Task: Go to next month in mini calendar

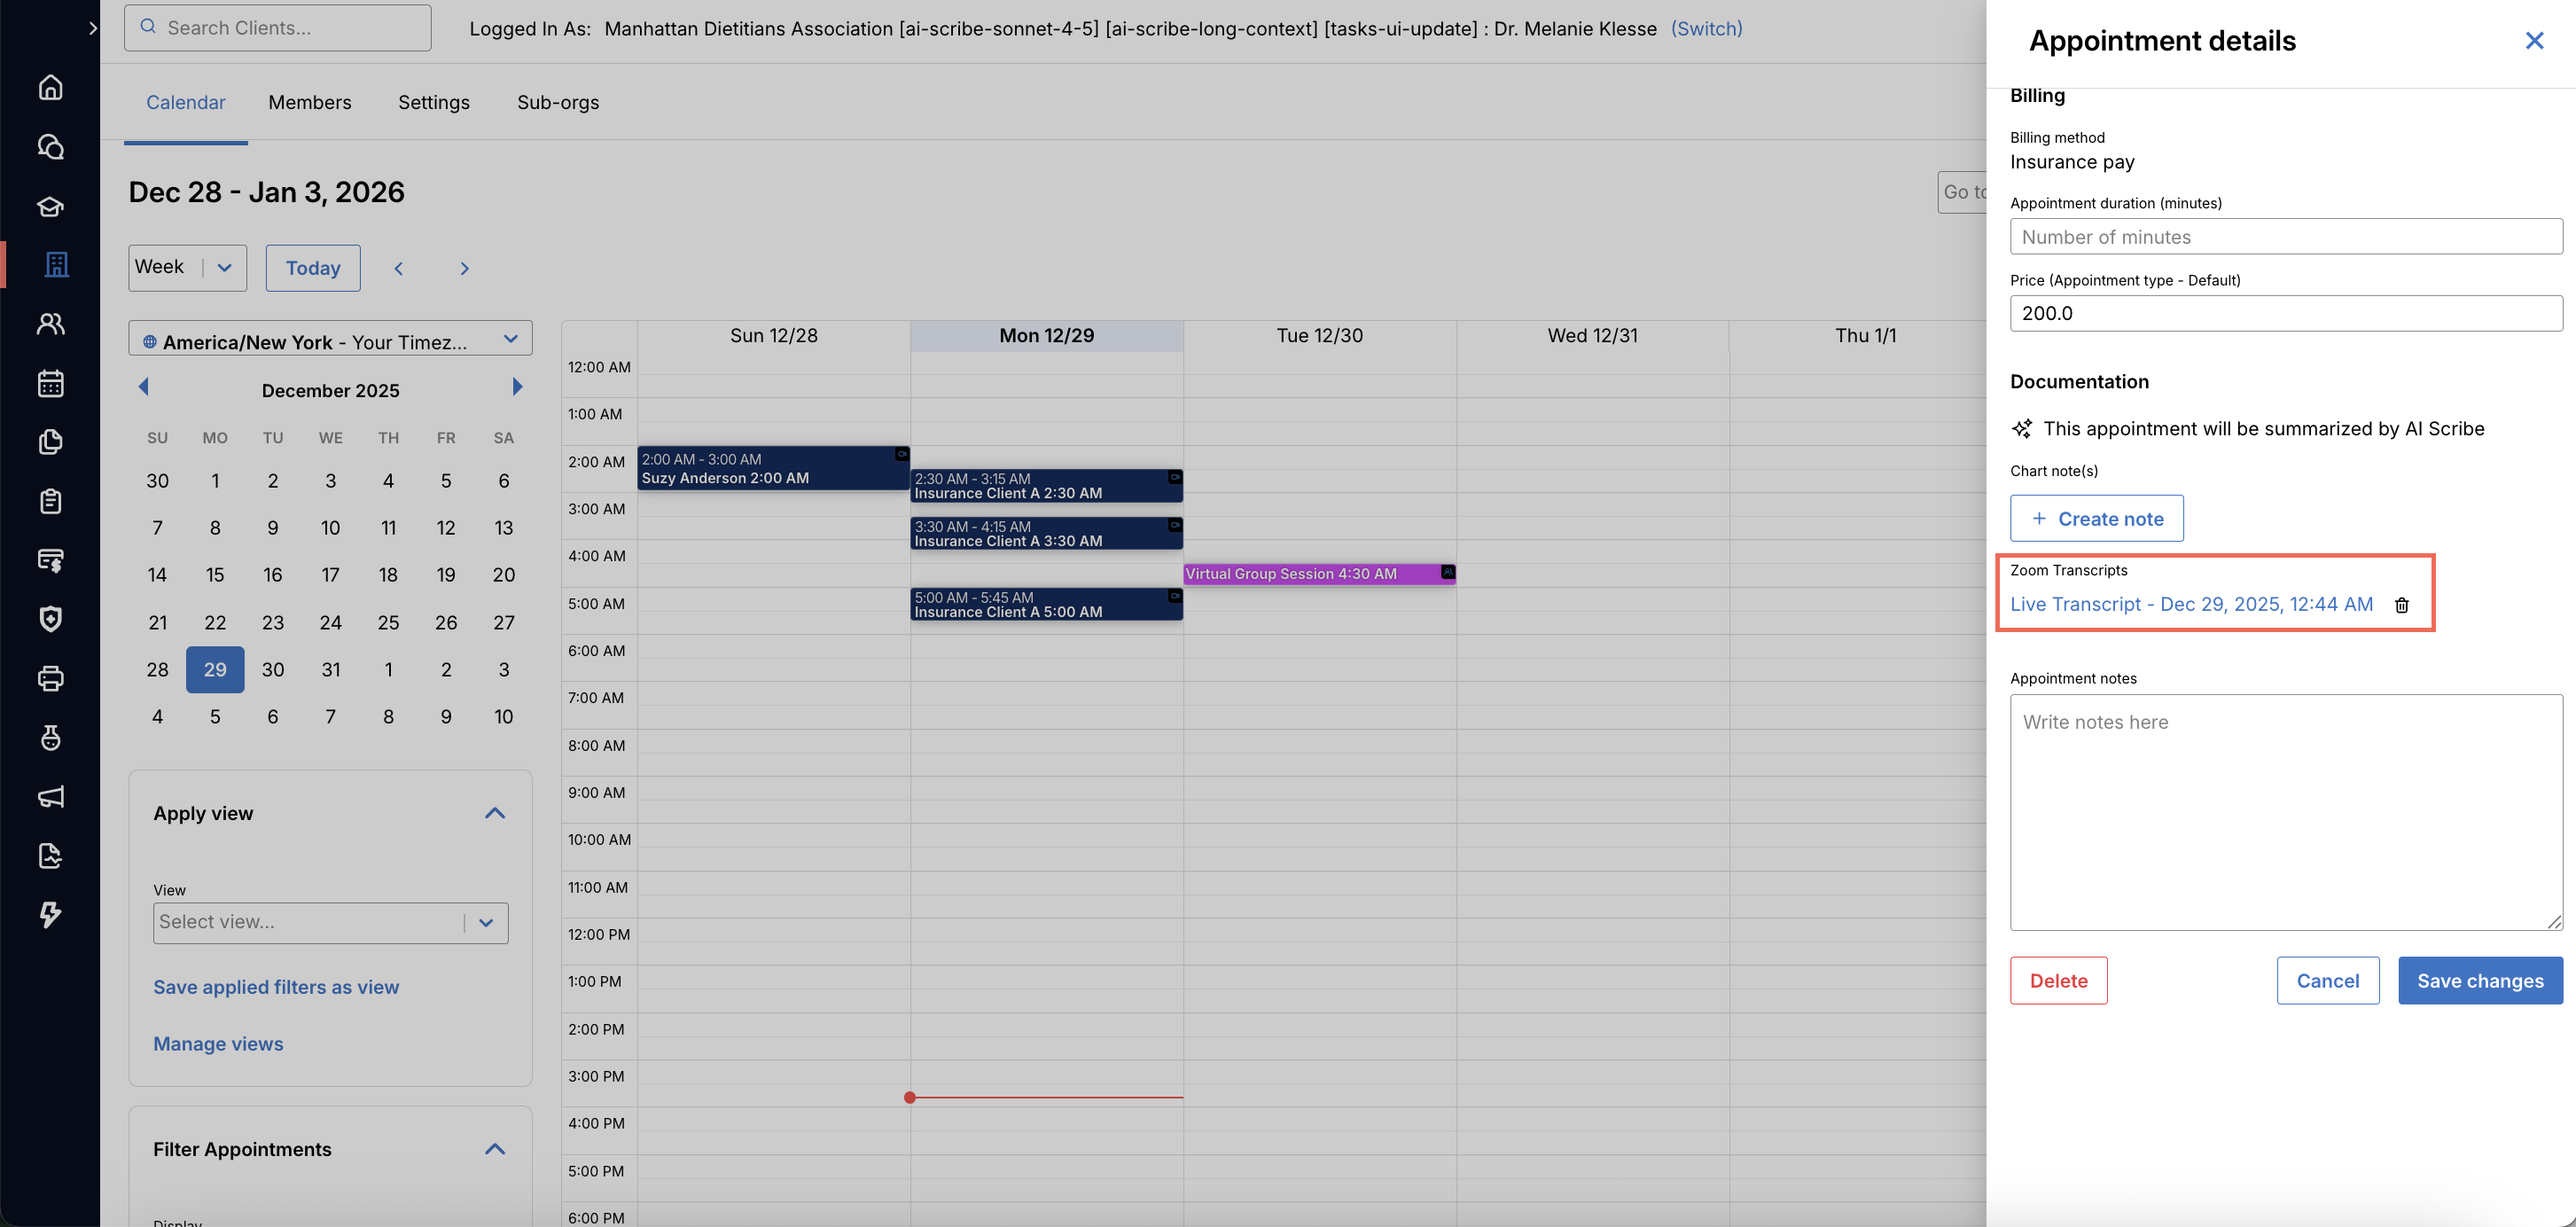Action: click(517, 387)
